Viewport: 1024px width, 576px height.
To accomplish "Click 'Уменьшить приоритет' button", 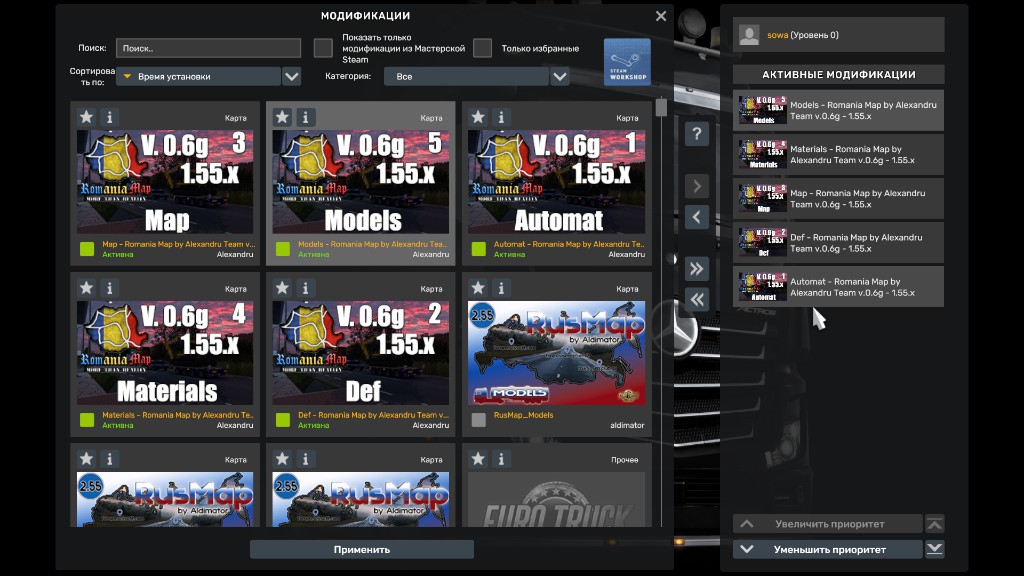I will coord(827,549).
